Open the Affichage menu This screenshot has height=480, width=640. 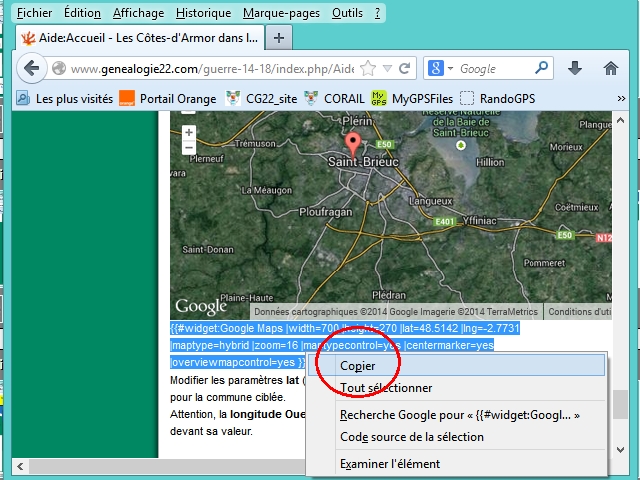click(x=138, y=13)
